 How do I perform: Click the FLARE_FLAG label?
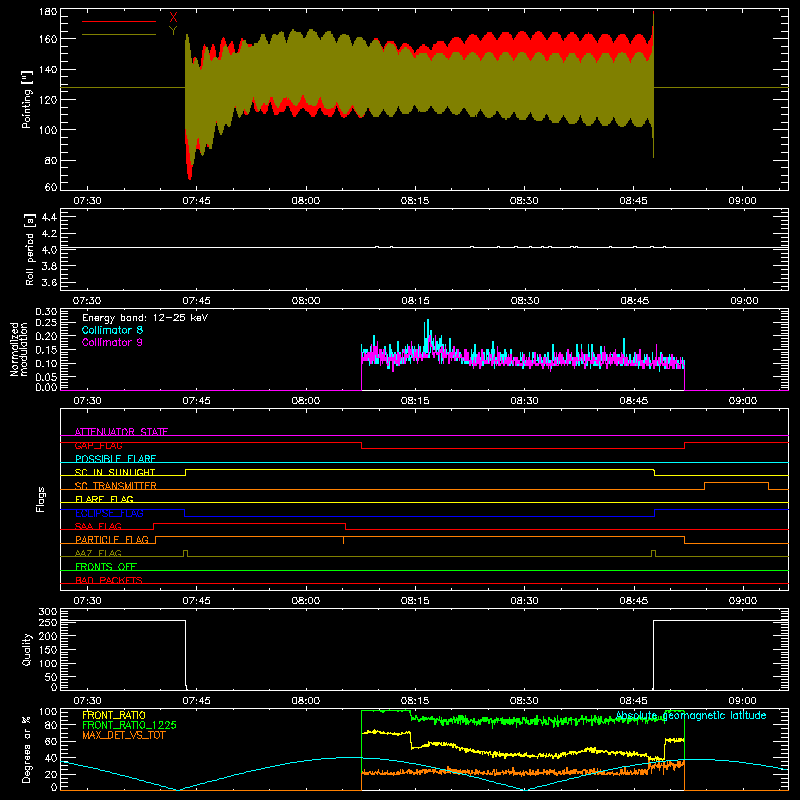pyautogui.click(x=104, y=499)
